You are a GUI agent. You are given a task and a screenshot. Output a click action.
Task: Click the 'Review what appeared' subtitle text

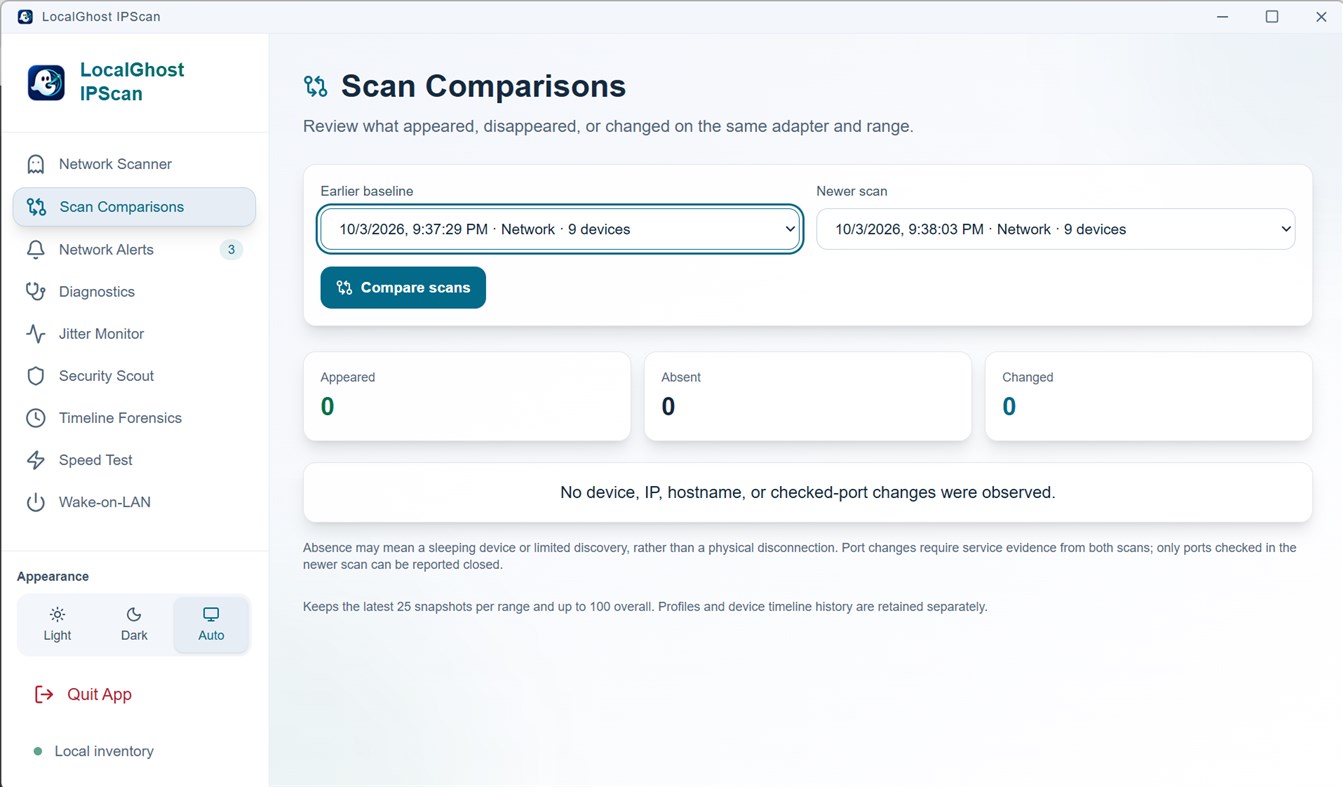pyautogui.click(x=608, y=127)
